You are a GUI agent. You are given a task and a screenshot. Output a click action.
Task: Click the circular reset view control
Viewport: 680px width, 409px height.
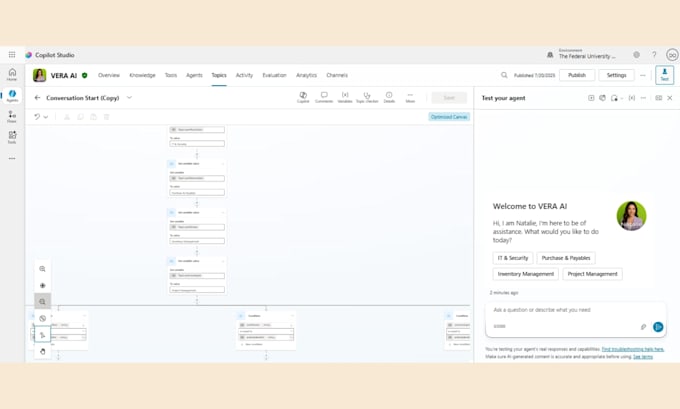coord(42,318)
